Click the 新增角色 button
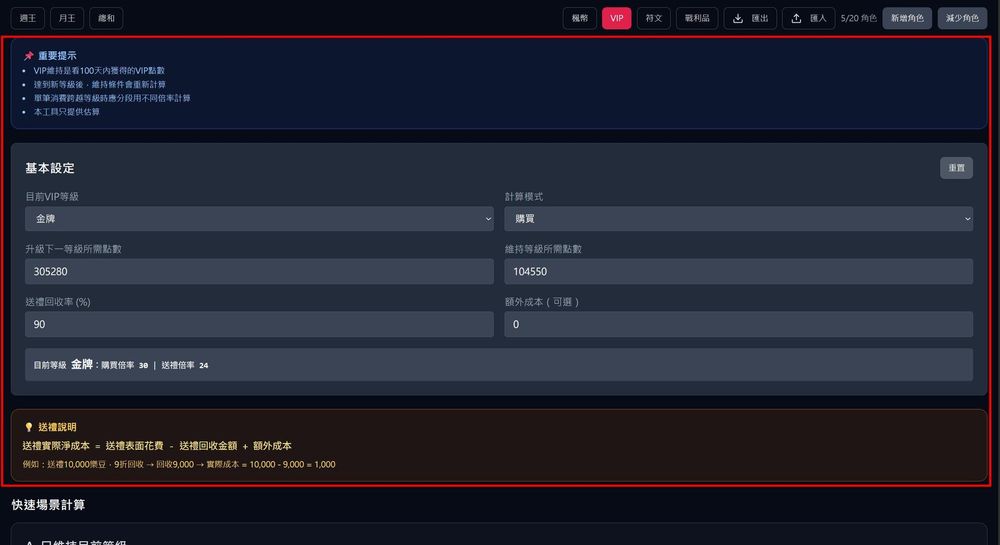This screenshot has width=1000, height=545. 907,18
